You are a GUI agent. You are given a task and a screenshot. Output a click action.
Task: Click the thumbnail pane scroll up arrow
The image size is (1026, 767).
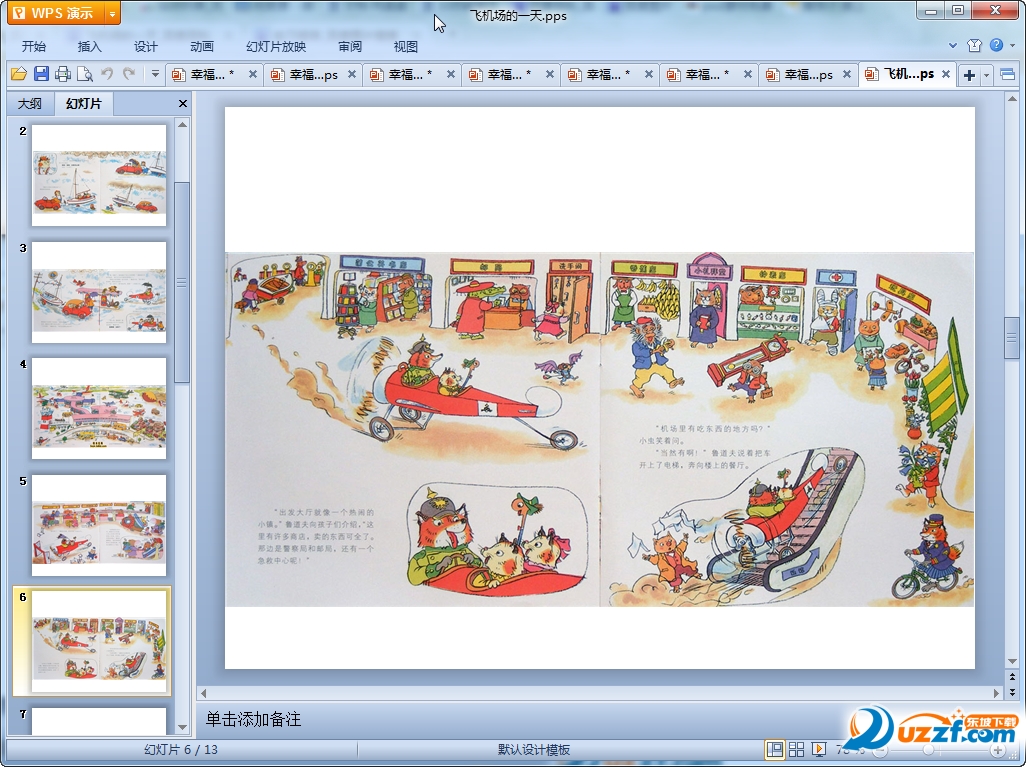(183, 124)
